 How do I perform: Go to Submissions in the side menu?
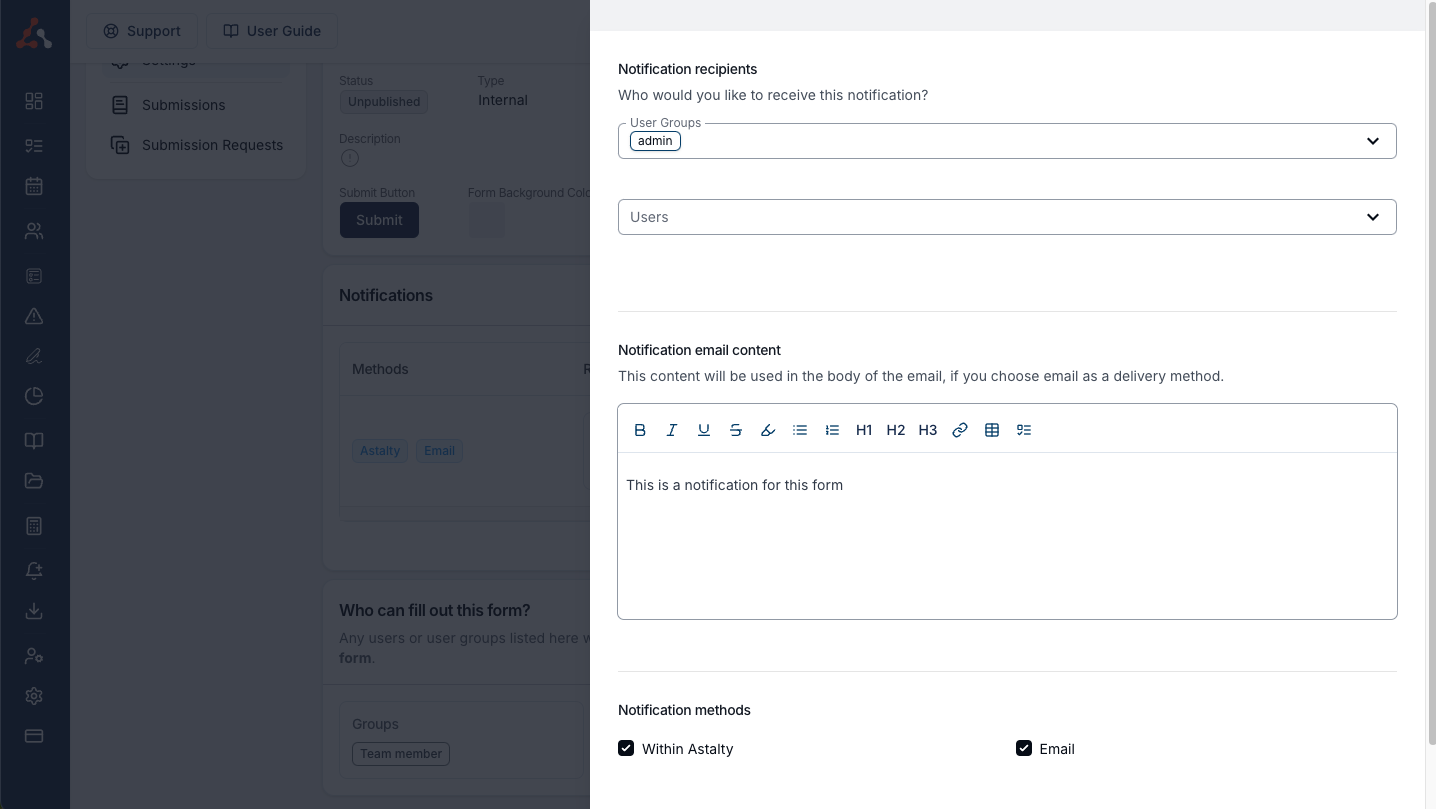point(183,105)
